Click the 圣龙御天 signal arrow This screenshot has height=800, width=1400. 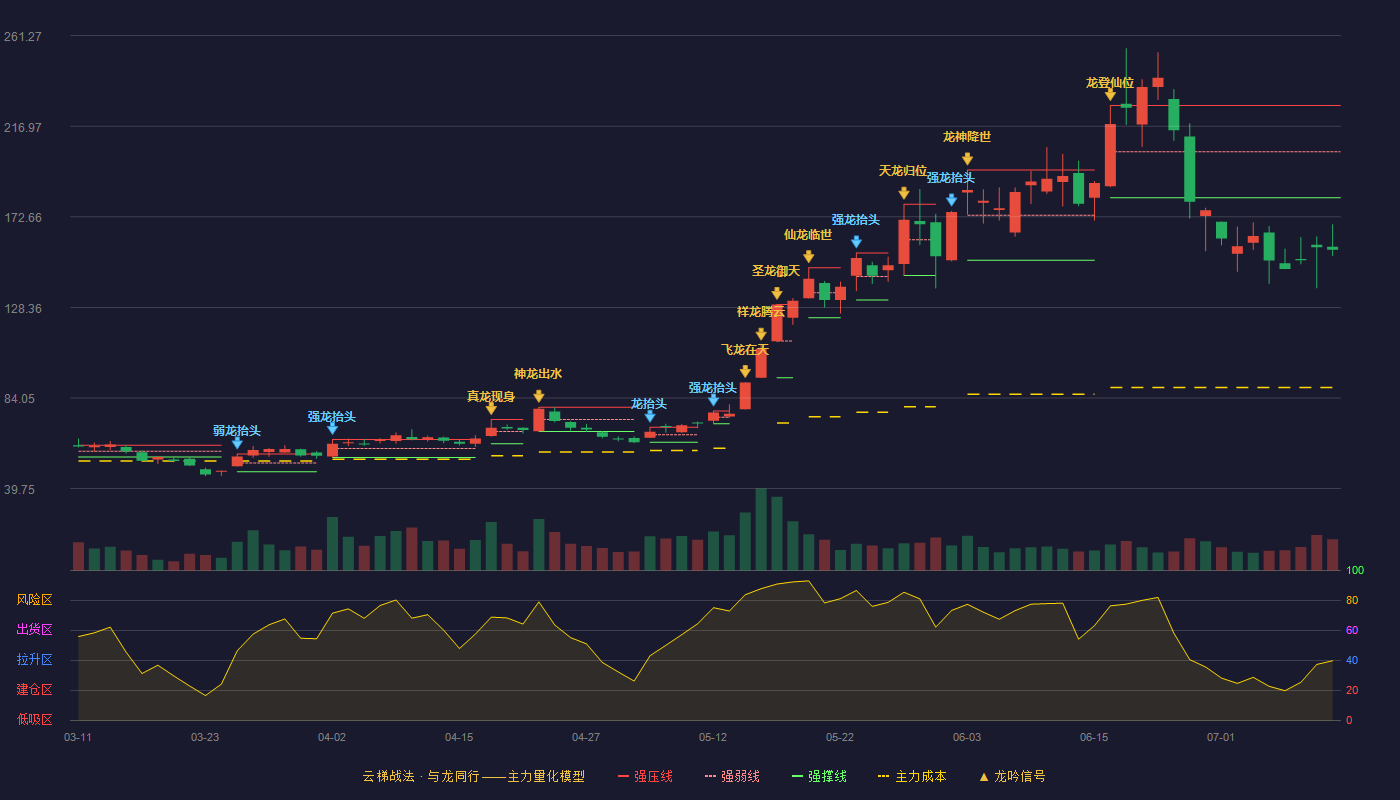[777, 294]
